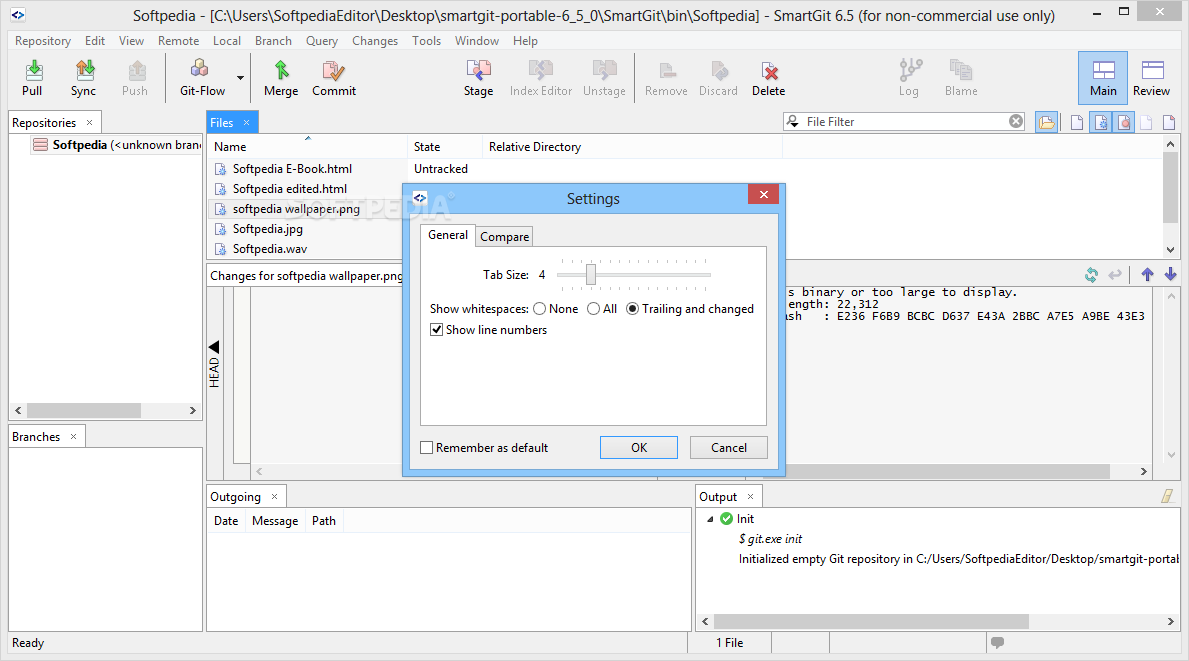
Task: Open the Window menu
Action: coord(477,41)
